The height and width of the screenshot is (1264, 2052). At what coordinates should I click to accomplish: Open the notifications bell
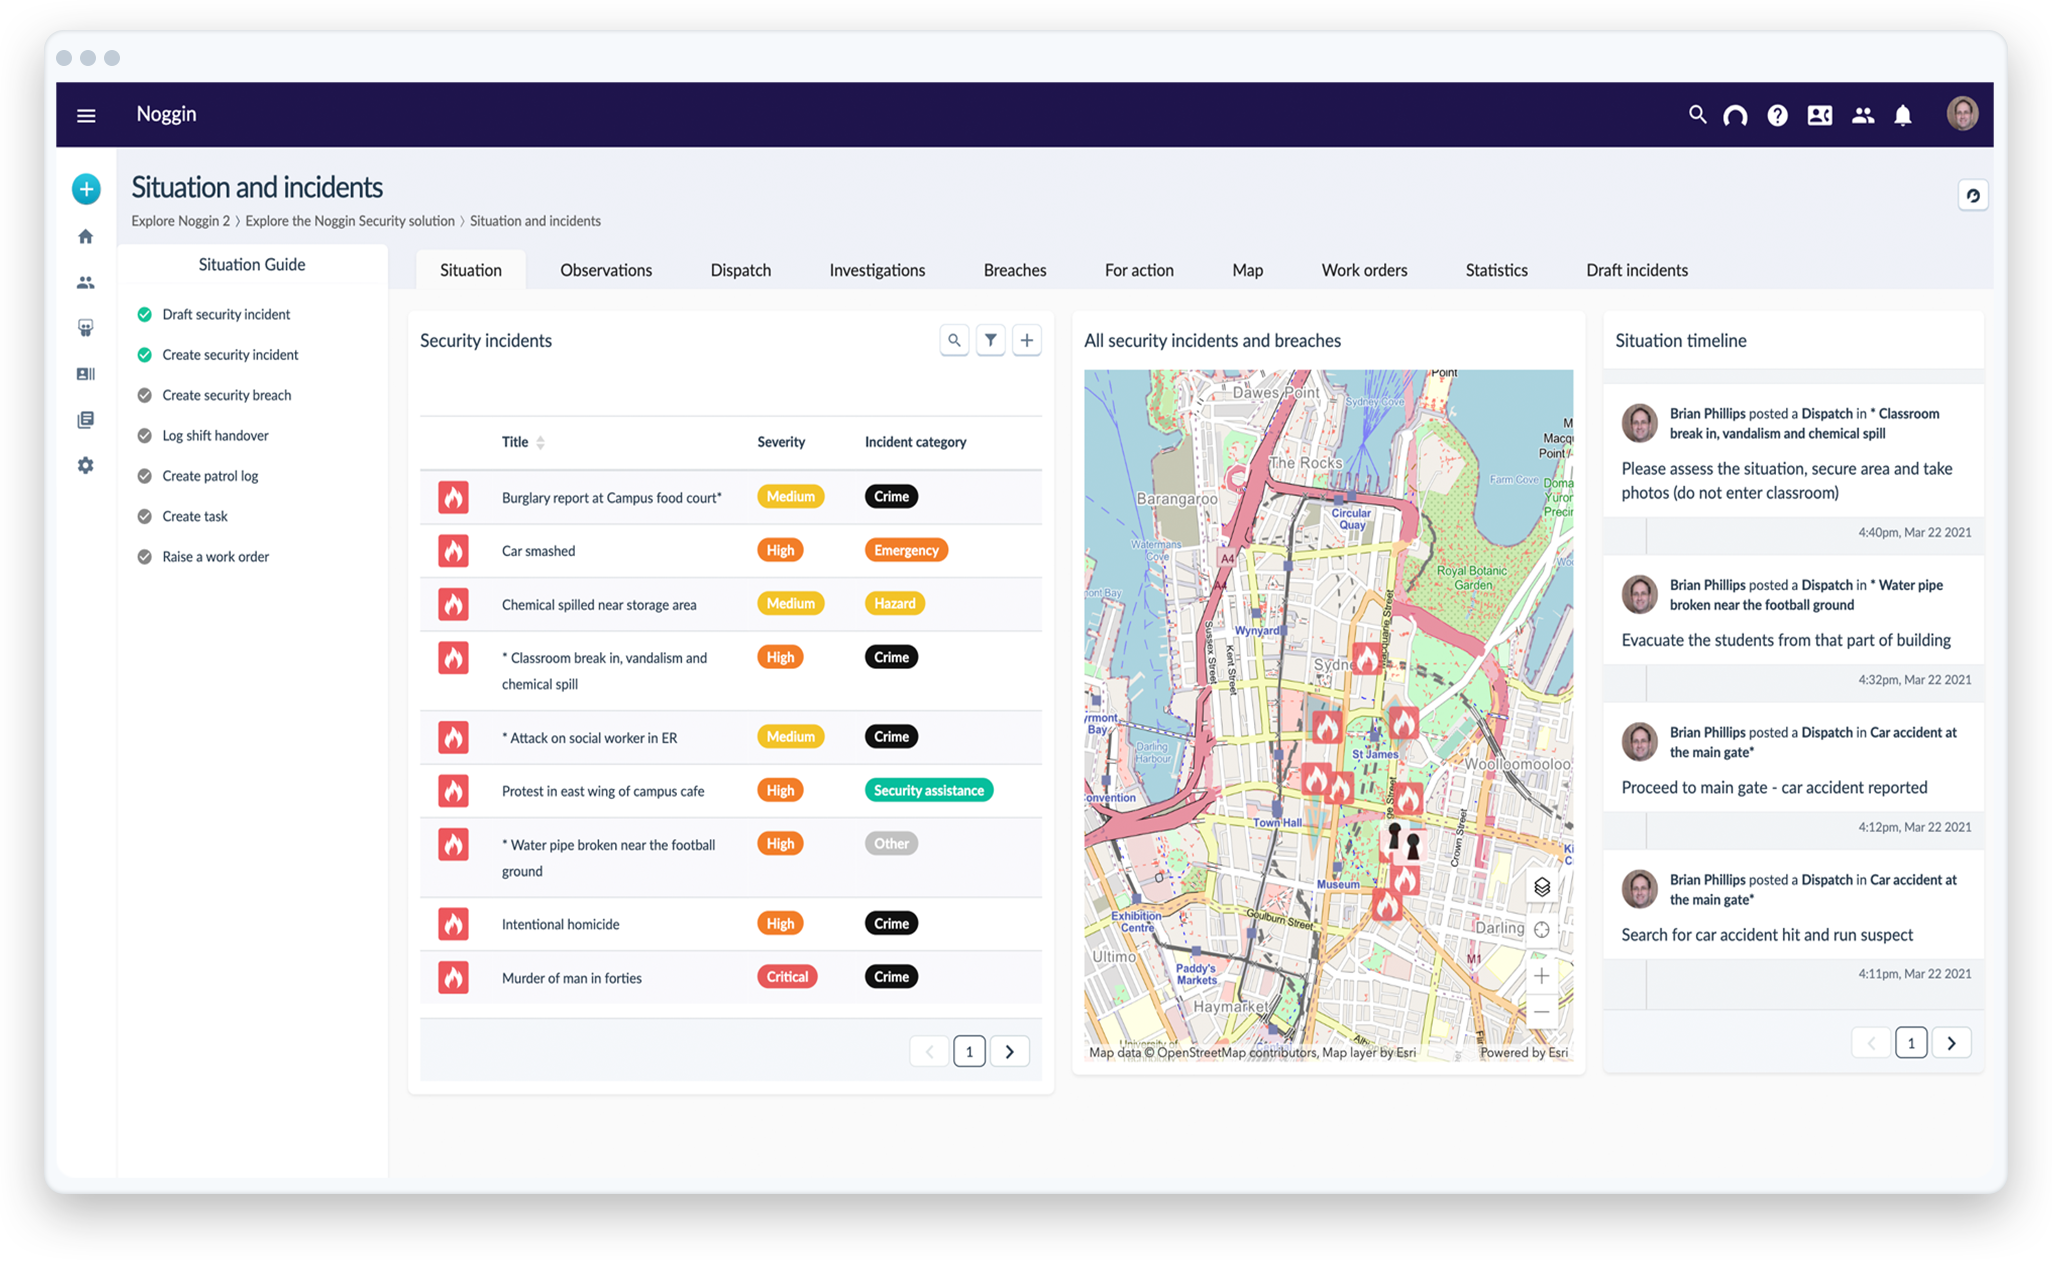(x=1903, y=116)
